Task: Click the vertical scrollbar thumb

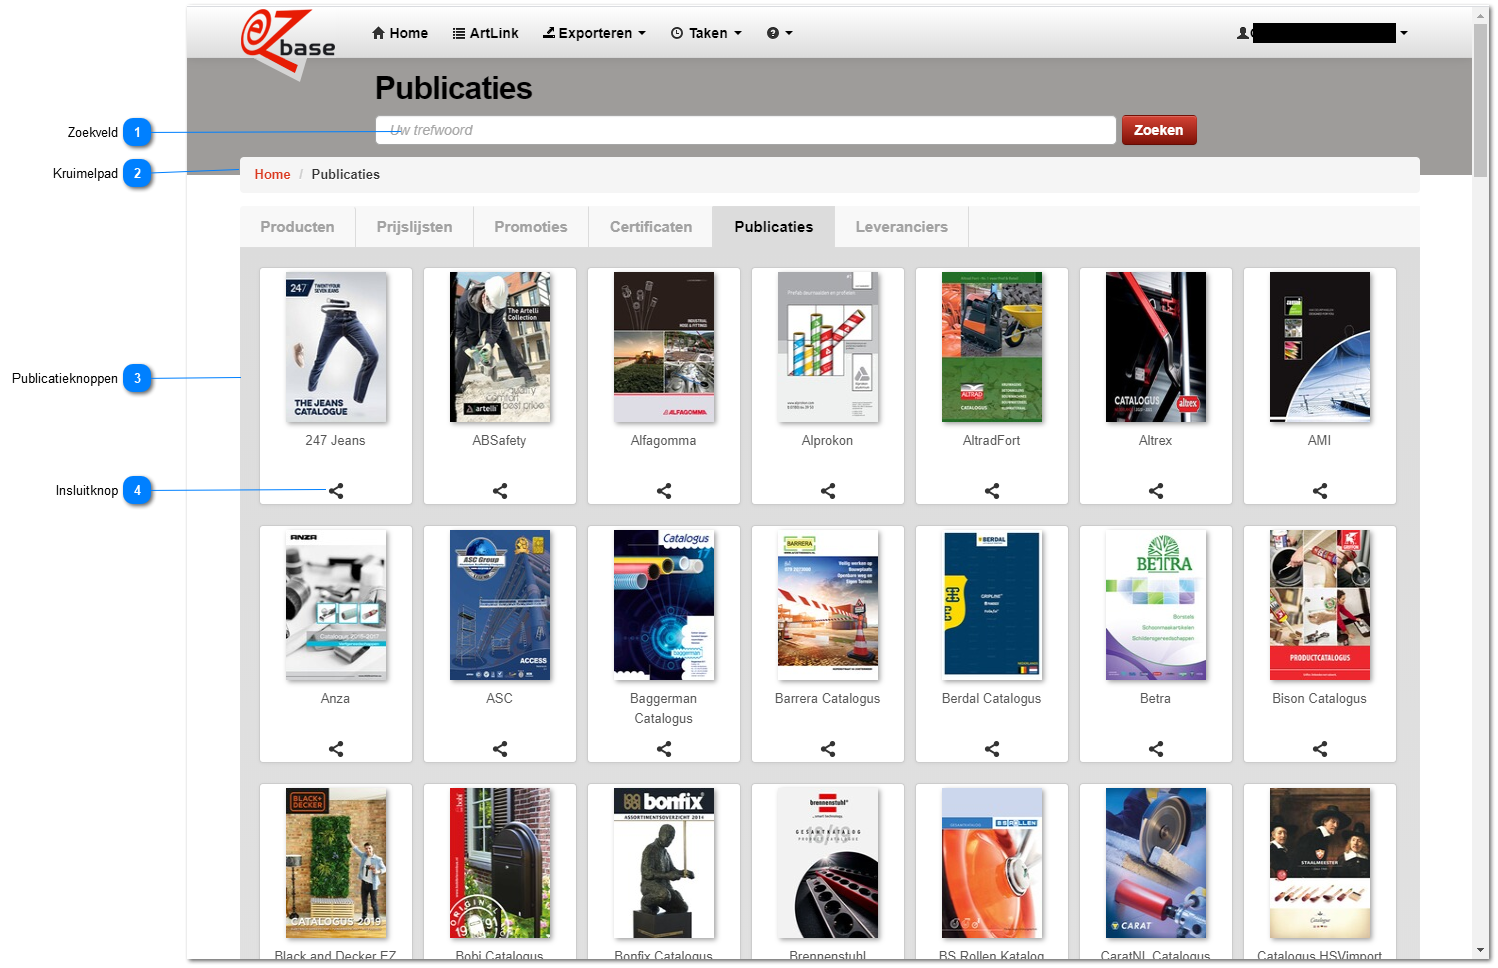Action: tap(1481, 100)
